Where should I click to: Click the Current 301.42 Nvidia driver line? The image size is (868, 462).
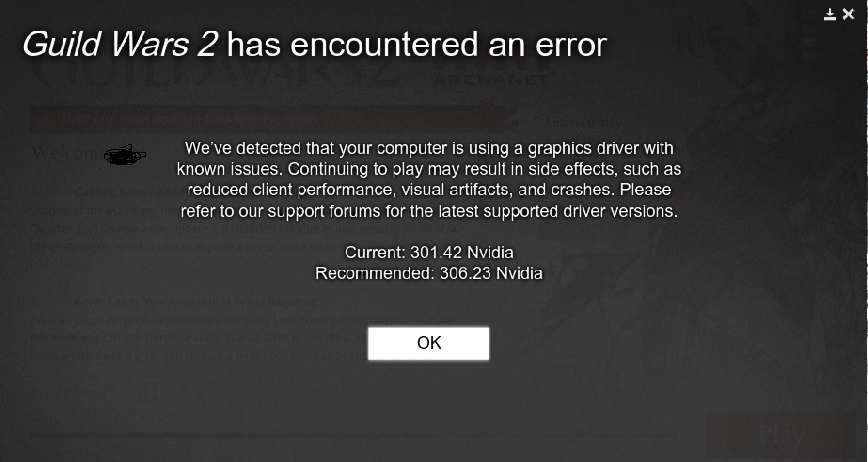tap(429, 252)
